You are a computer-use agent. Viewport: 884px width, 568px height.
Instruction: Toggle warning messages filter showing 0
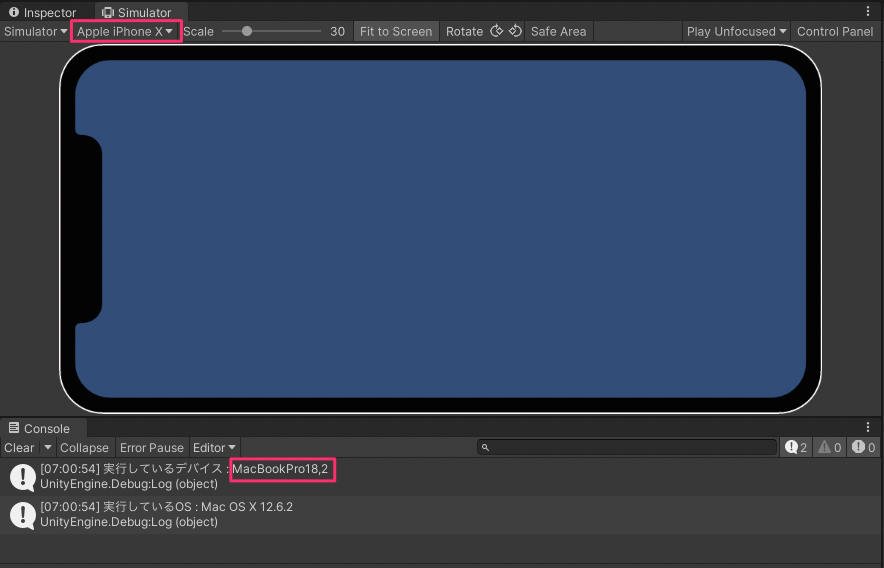[x=829, y=447]
